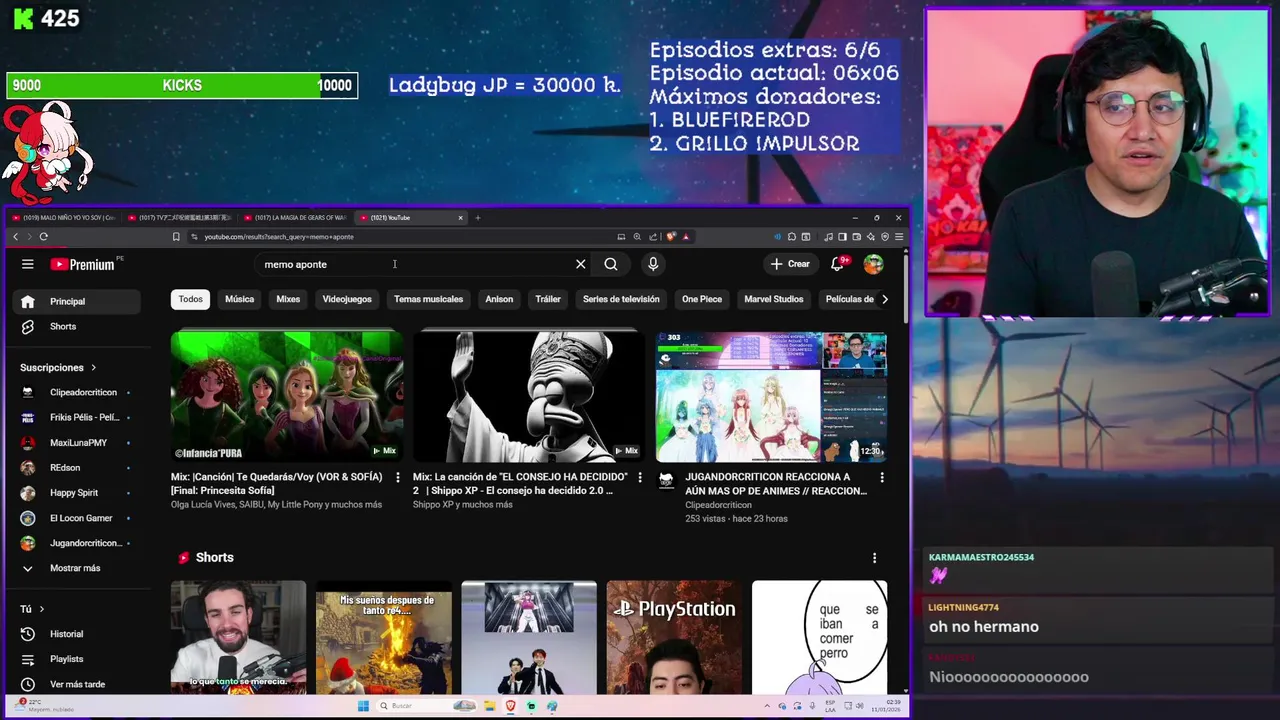This screenshot has width=1280, height=720.
Task: Open Jugandorcriticon reacciona anime video thumbnail
Action: click(x=771, y=396)
